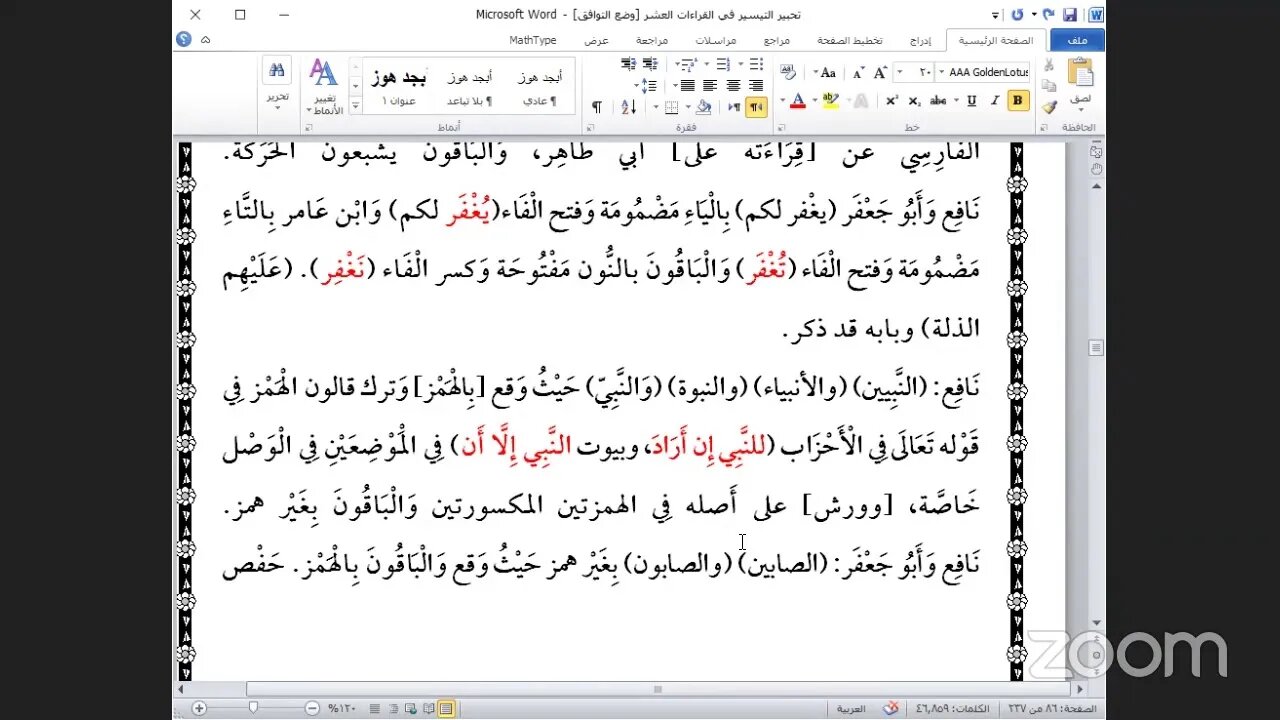Apply align left paragraph icon
The image size is (1280, 720).
(x=710, y=86)
